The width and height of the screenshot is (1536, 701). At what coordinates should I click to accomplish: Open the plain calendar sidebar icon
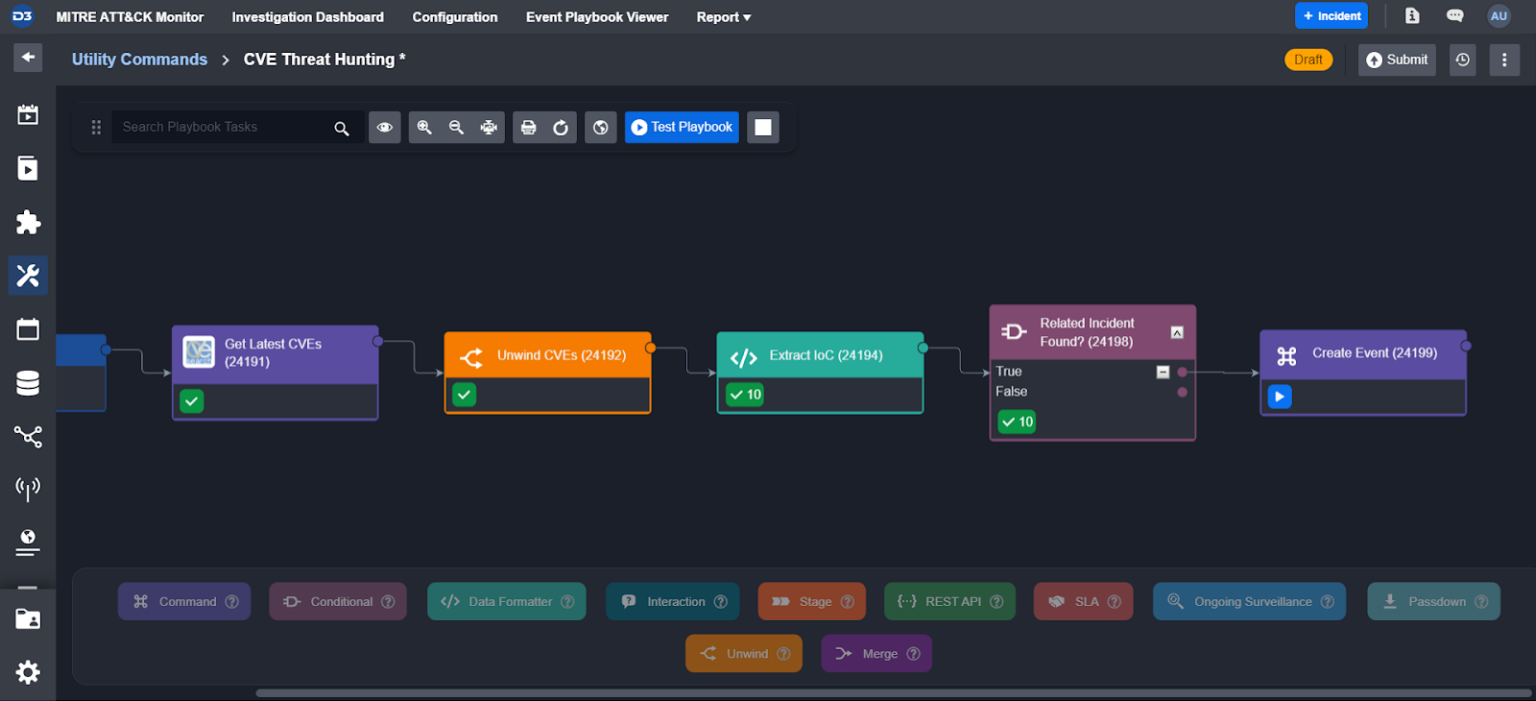28,329
